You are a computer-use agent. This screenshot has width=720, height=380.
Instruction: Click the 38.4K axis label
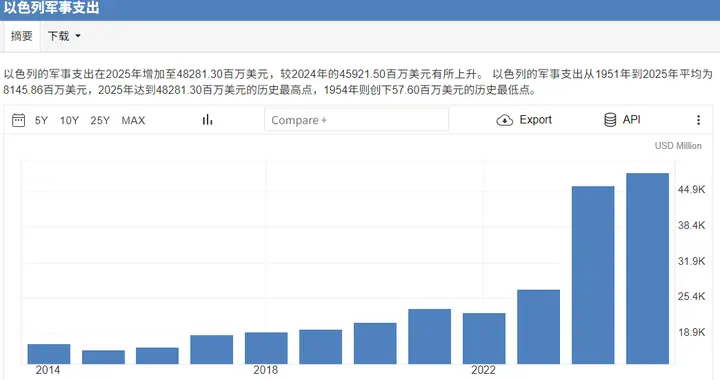692,225
